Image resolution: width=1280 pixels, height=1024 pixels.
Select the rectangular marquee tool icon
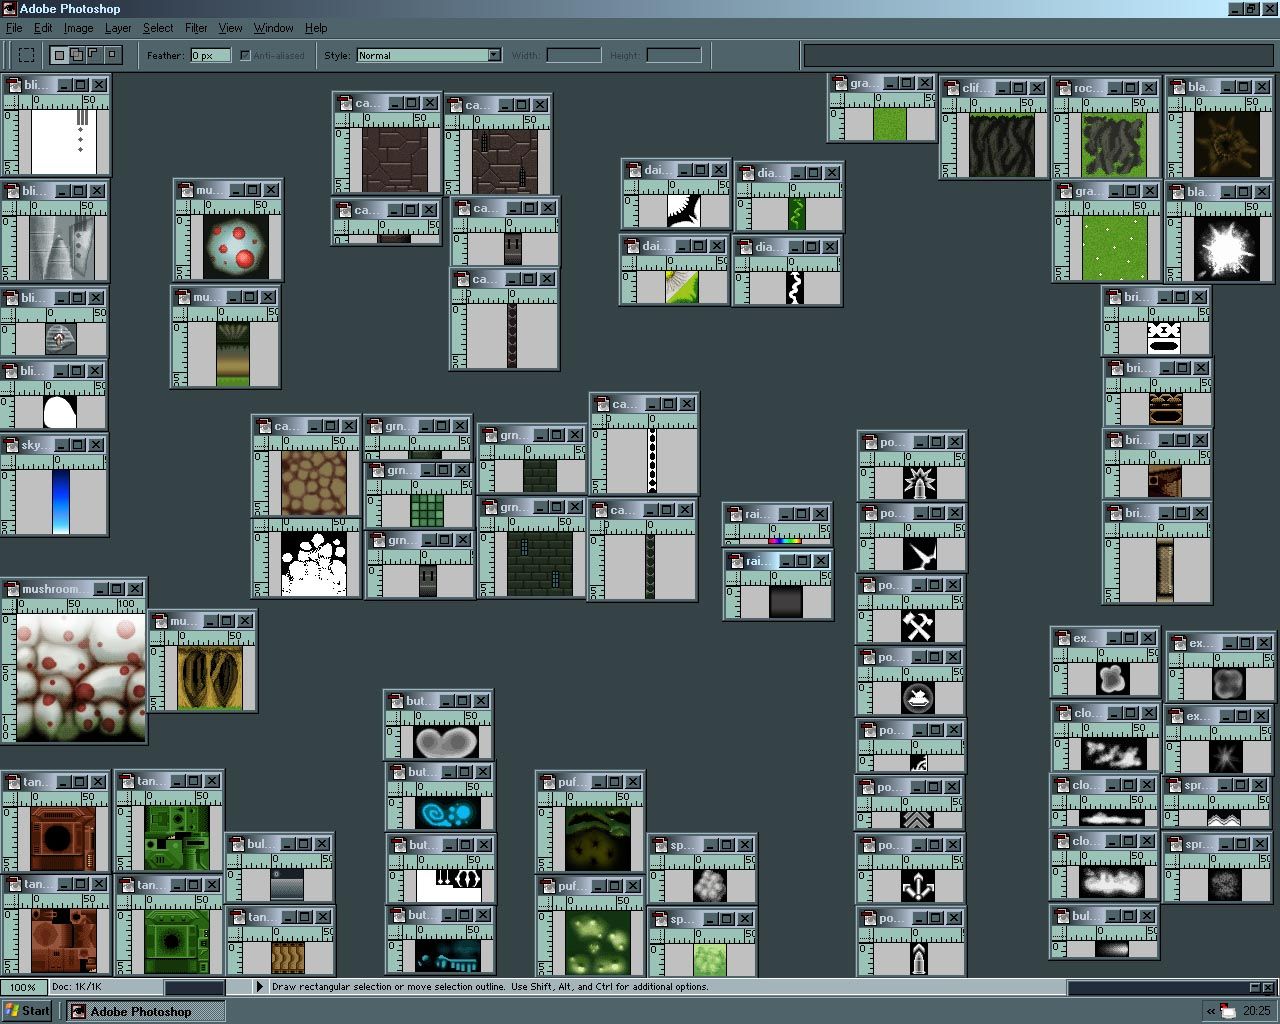pyautogui.click(x=27, y=55)
